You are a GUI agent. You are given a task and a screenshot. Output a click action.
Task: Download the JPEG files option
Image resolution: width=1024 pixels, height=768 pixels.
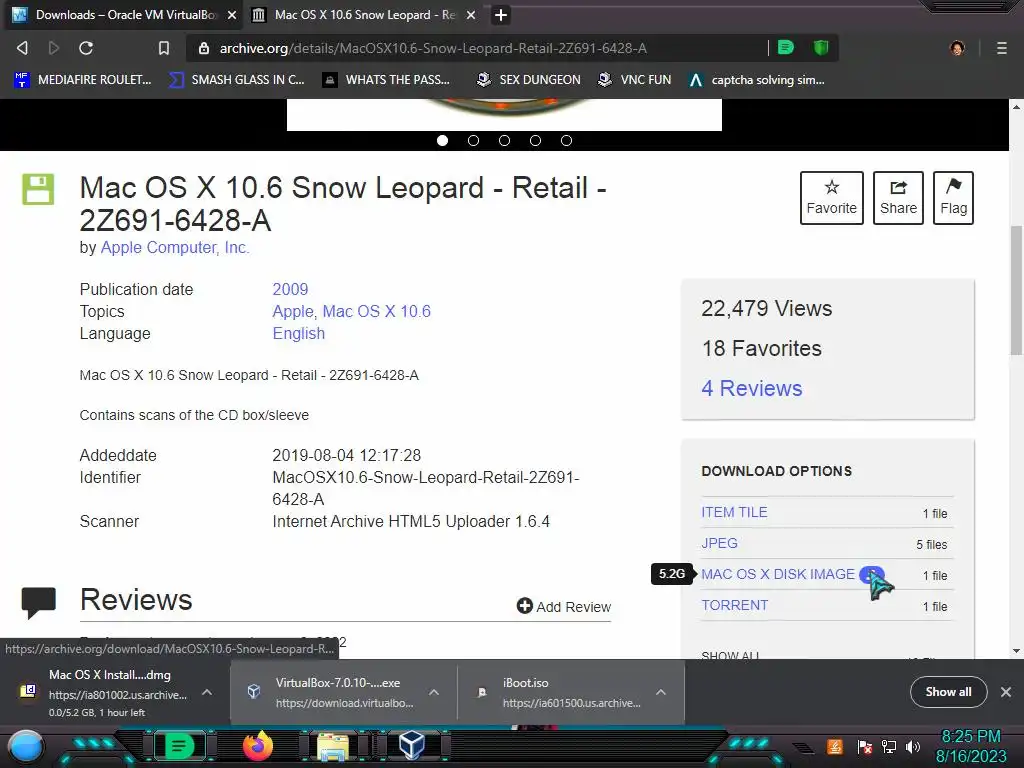pyautogui.click(x=719, y=543)
